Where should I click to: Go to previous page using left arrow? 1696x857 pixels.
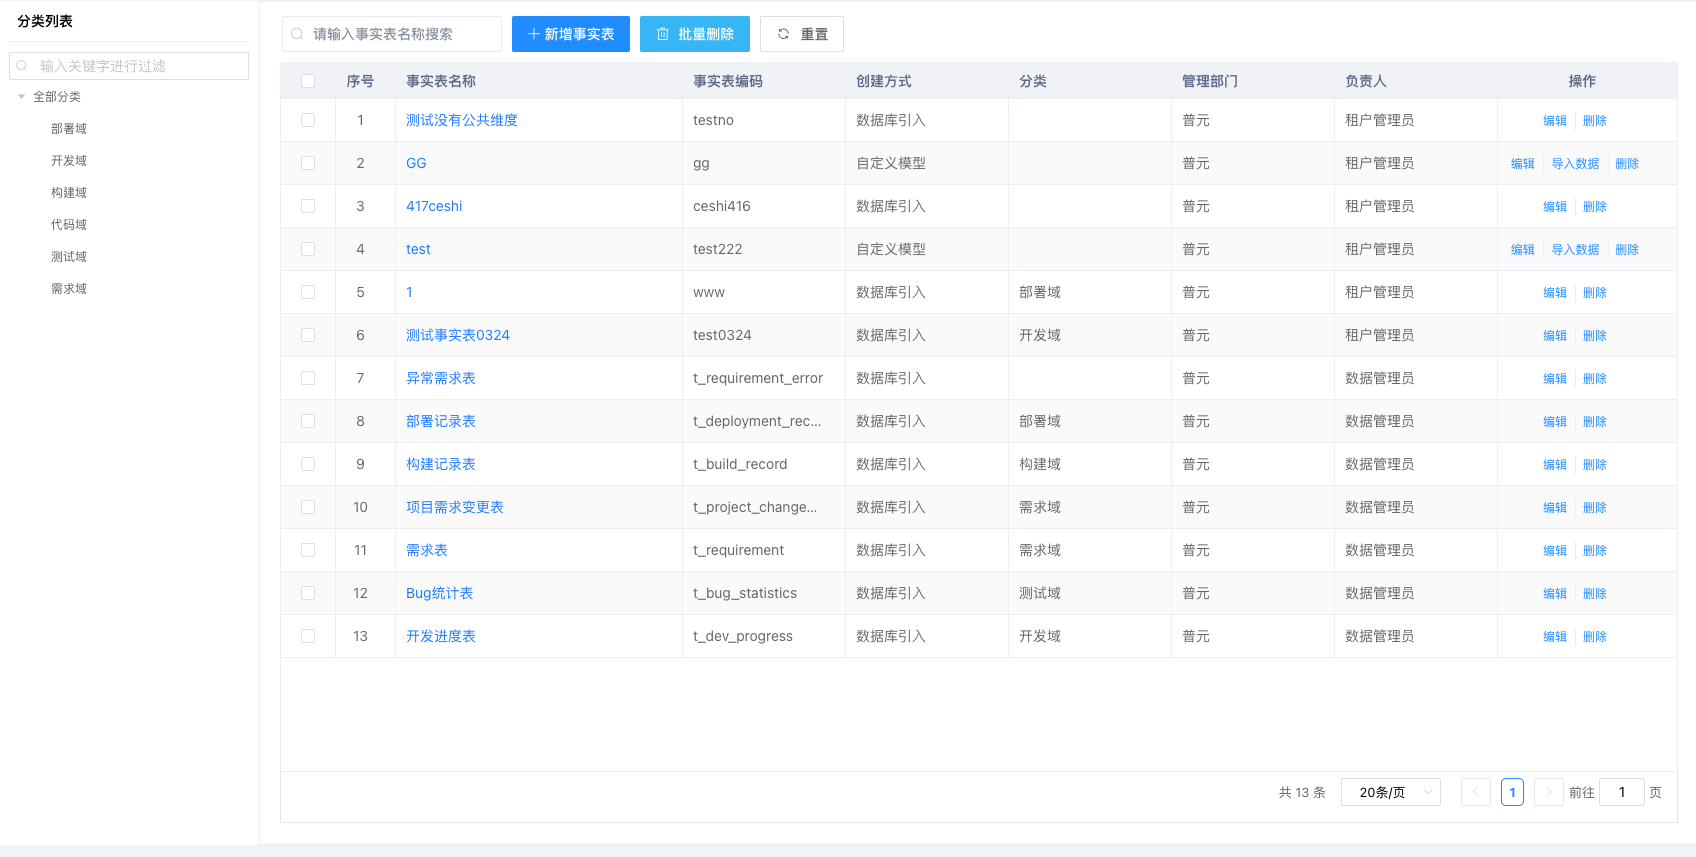click(x=1475, y=792)
